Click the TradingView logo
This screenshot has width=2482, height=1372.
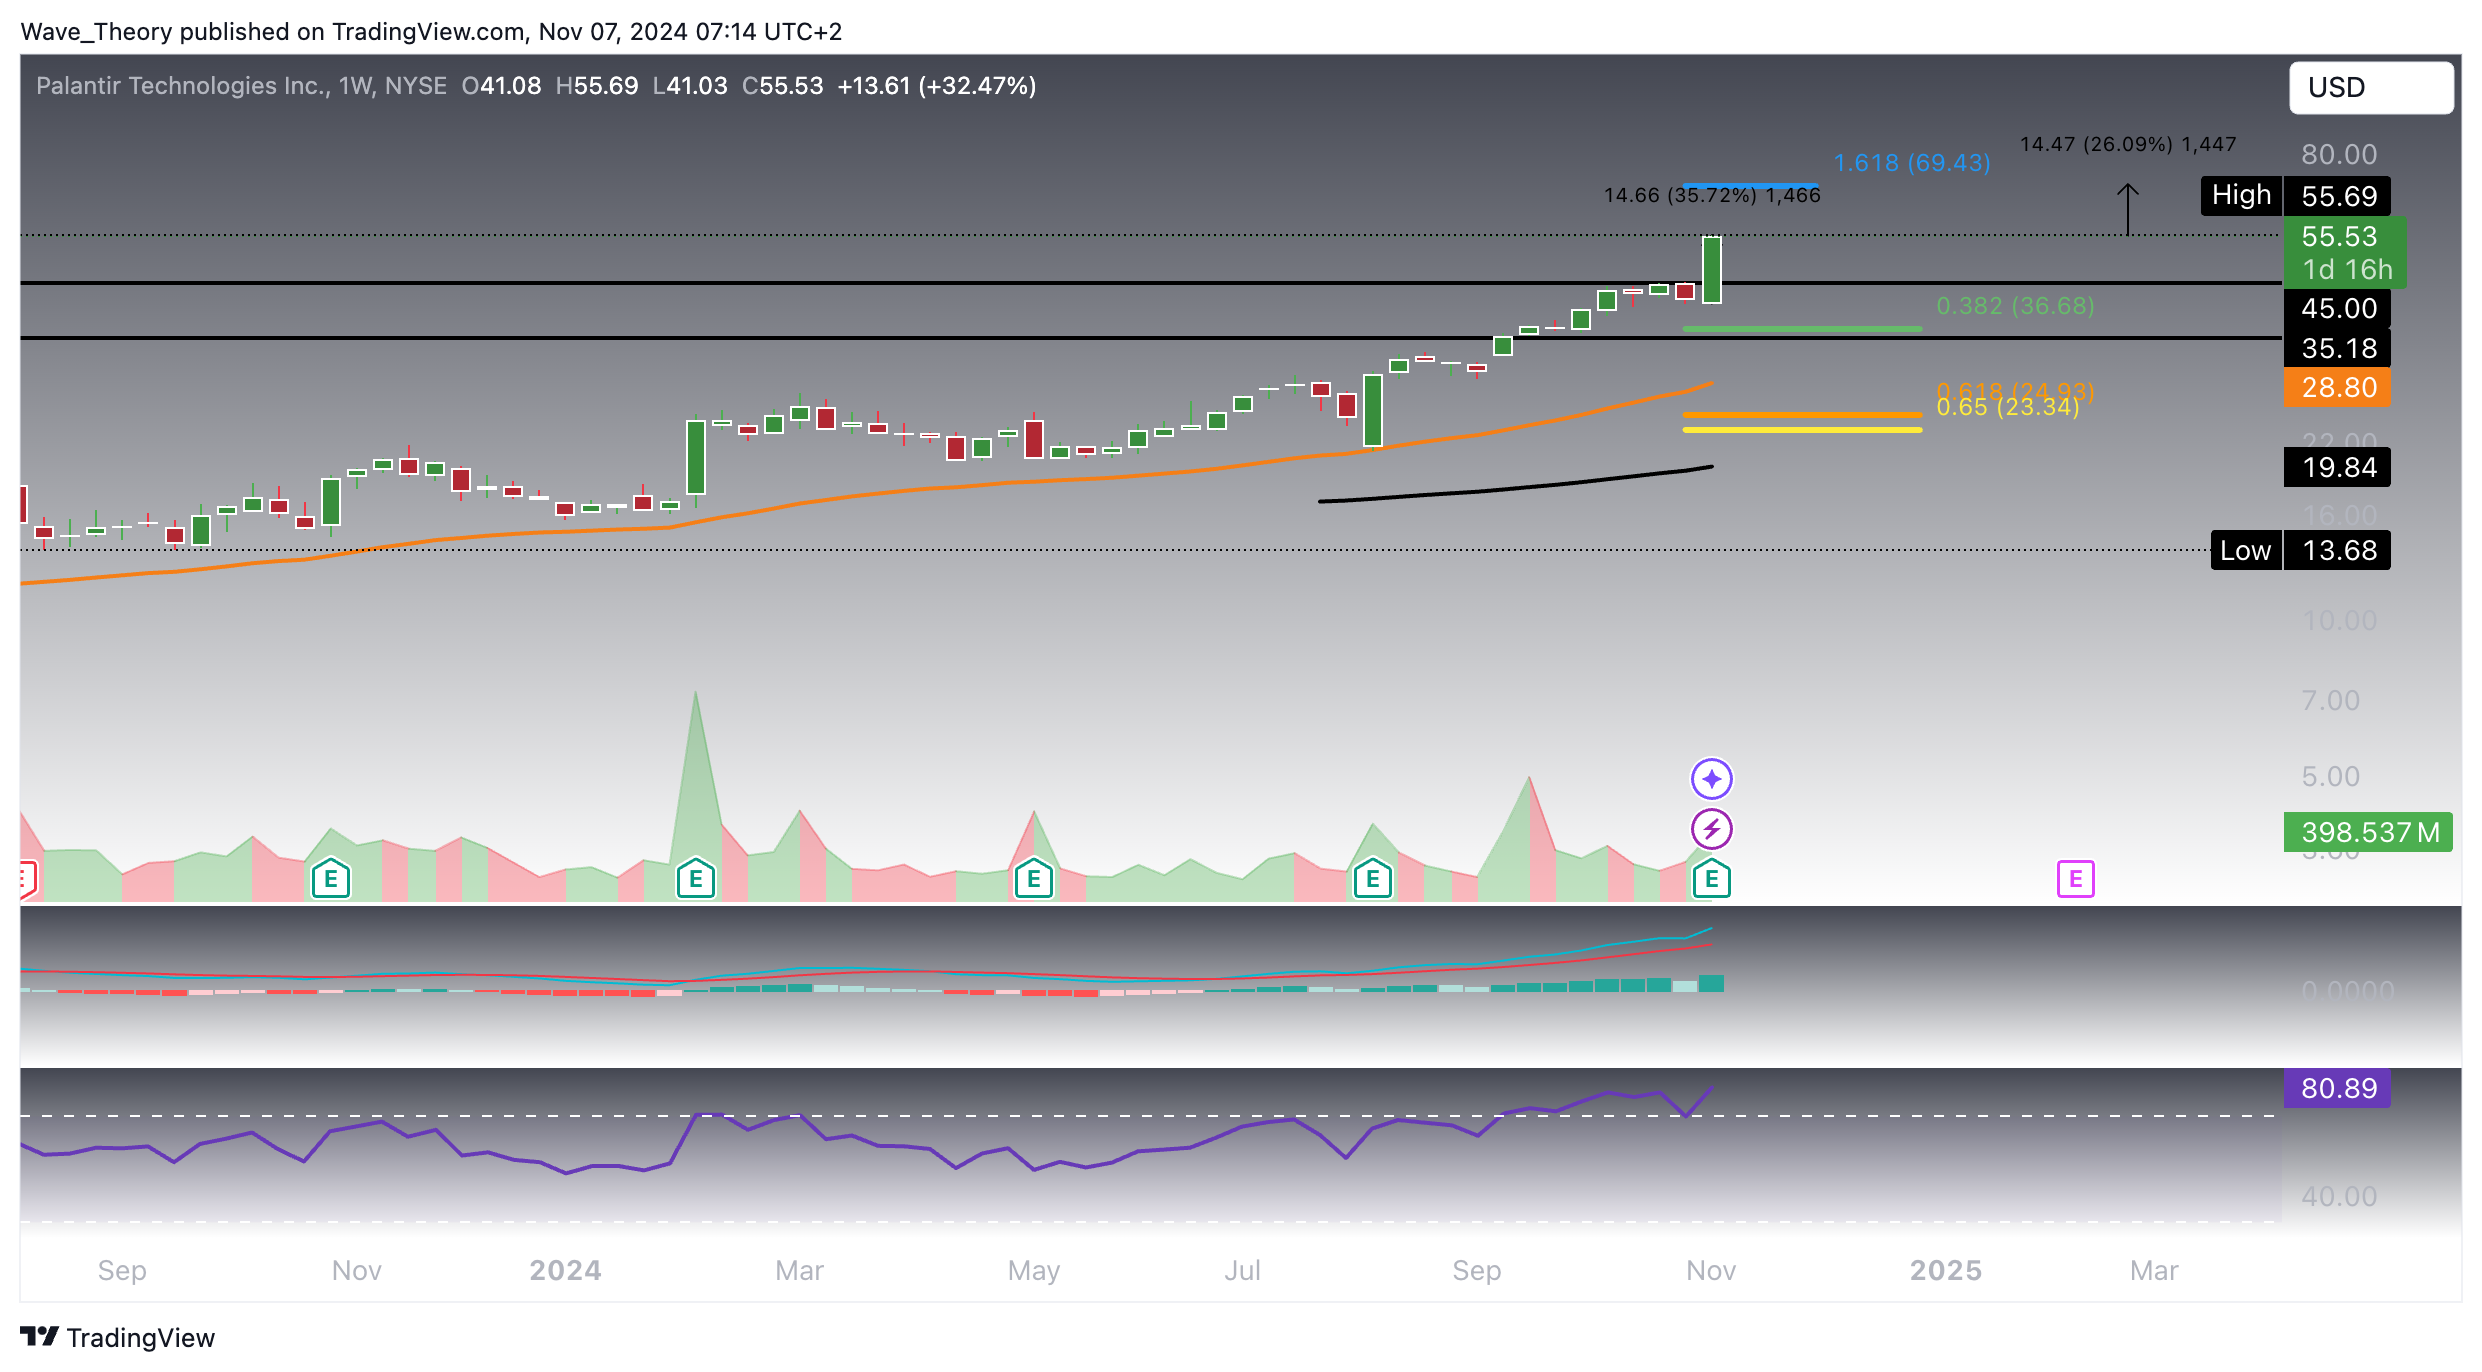coord(117,1337)
